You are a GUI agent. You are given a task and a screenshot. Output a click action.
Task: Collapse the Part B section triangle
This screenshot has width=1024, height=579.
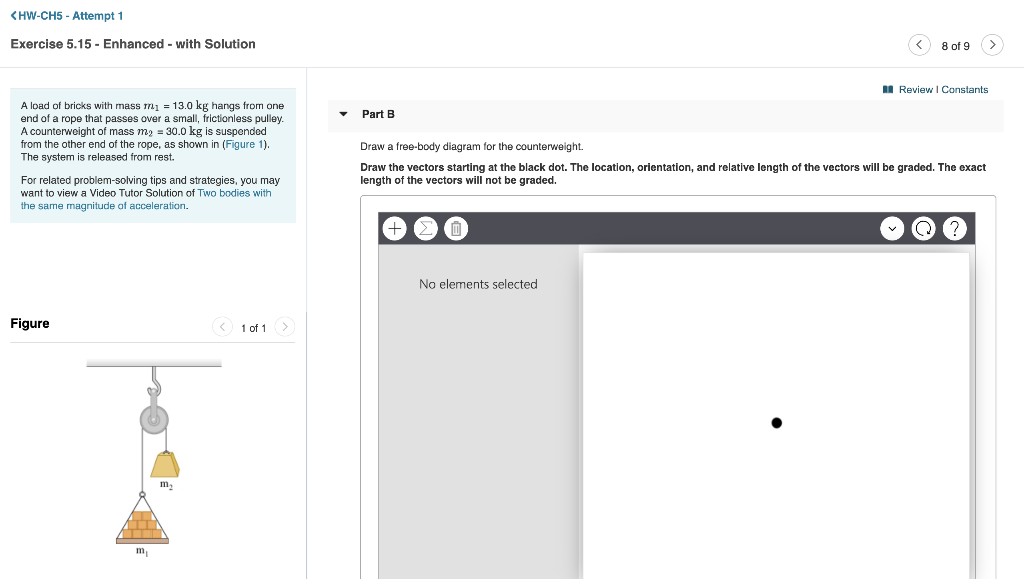click(344, 114)
